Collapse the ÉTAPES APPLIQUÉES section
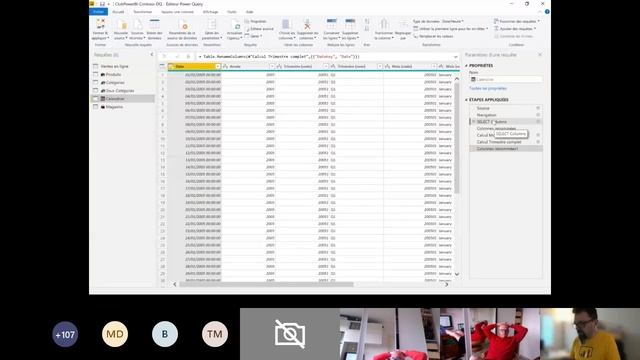The width and height of the screenshot is (640, 360). (467, 100)
